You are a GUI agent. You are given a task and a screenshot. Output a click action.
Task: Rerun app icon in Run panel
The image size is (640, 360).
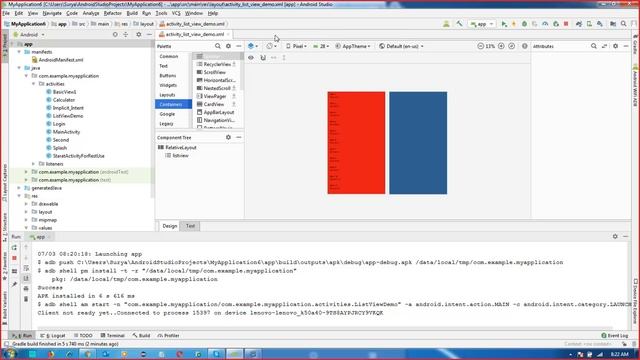click(x=14, y=248)
